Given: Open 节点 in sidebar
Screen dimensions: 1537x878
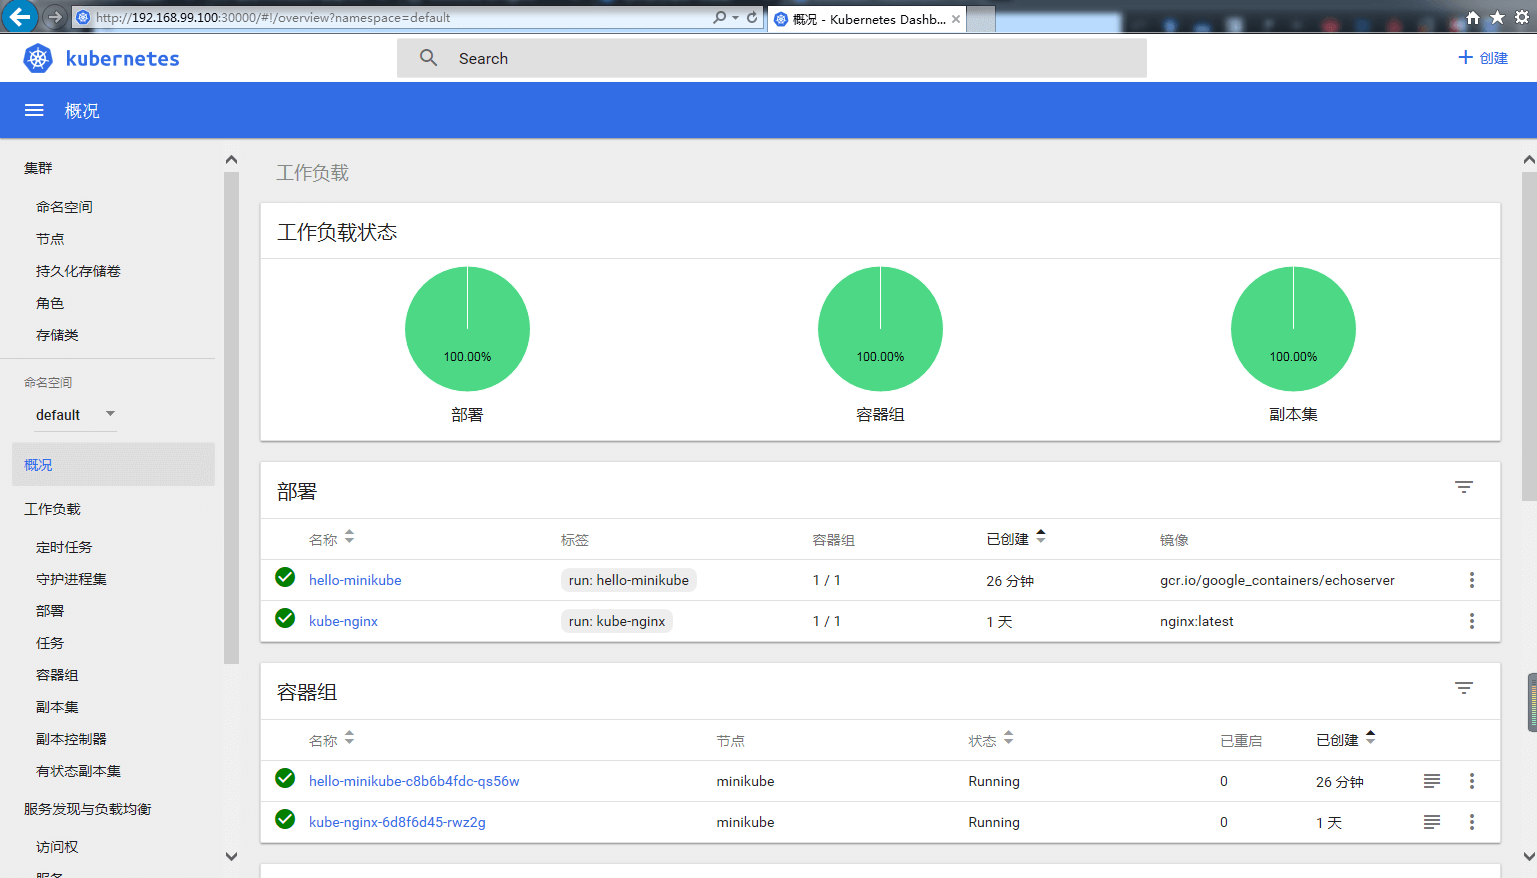Looking at the screenshot, I should pos(50,239).
